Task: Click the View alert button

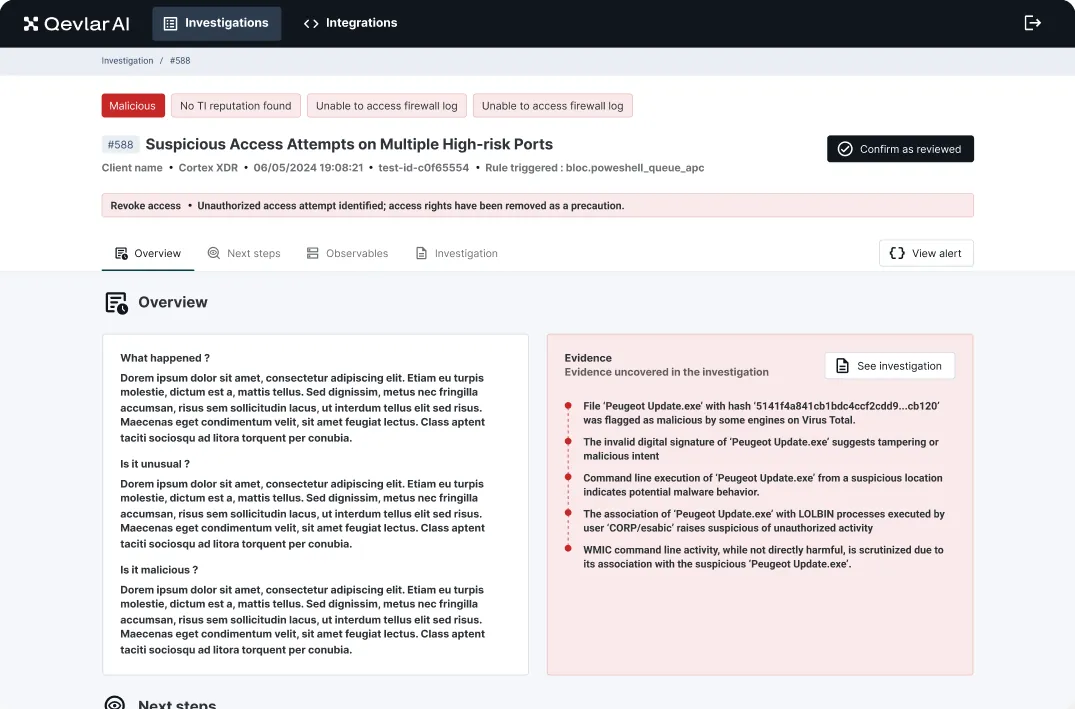Action: (926, 253)
